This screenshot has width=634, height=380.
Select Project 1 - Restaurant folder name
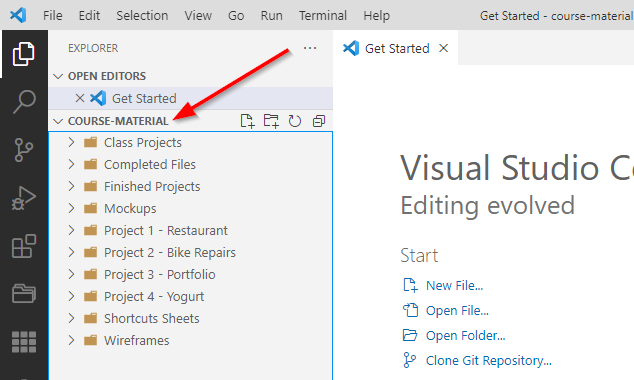[x=166, y=230]
